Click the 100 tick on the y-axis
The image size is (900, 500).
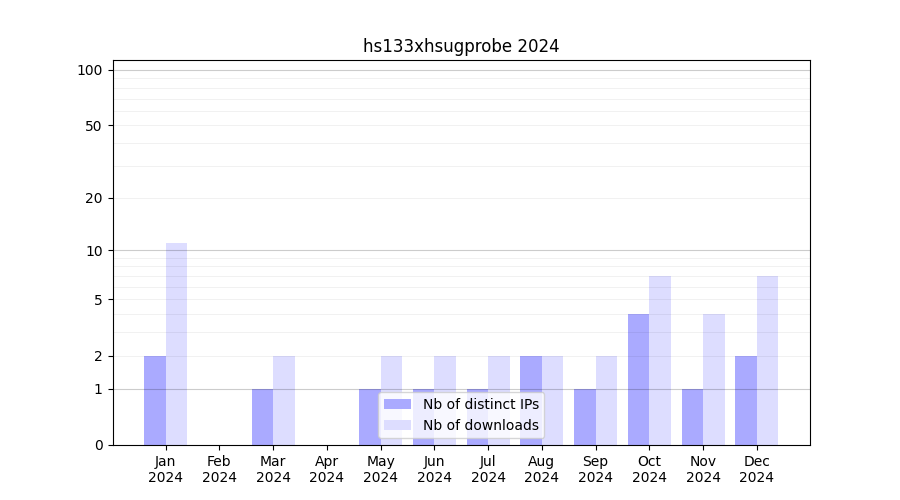pos(90,70)
